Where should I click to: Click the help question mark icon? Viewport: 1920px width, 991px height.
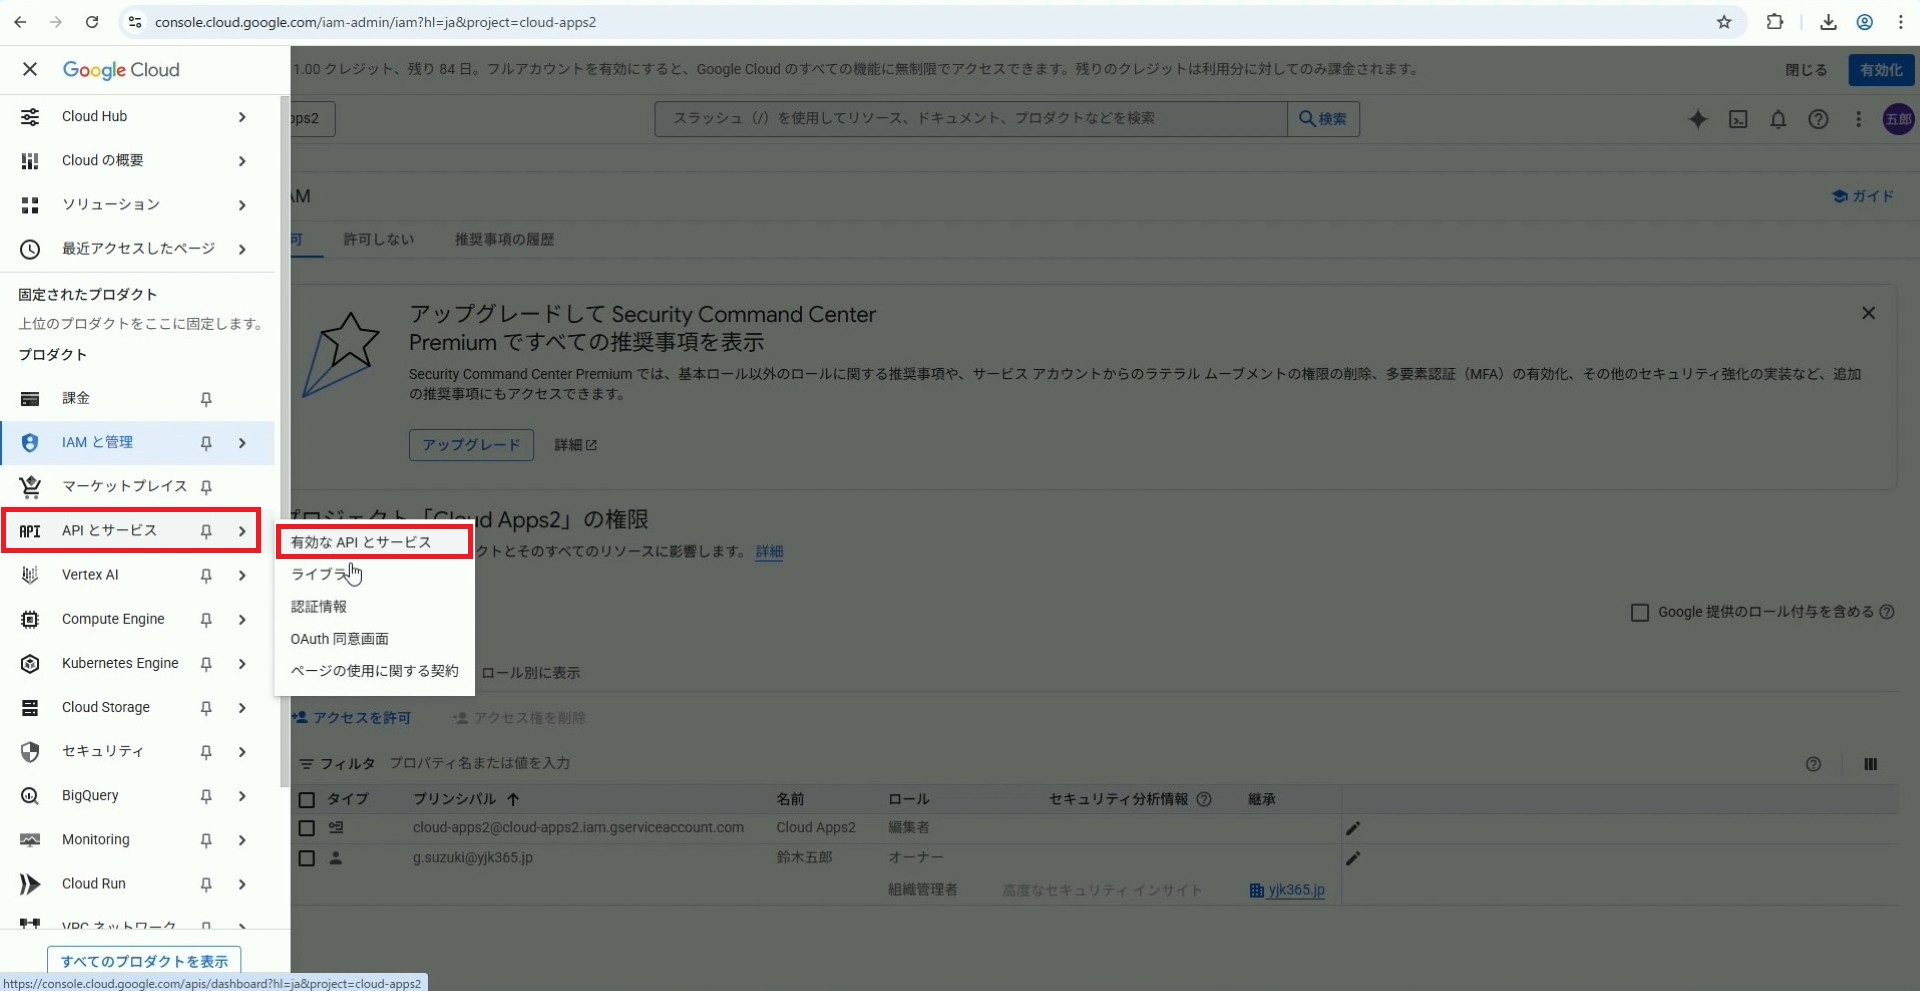1818,119
